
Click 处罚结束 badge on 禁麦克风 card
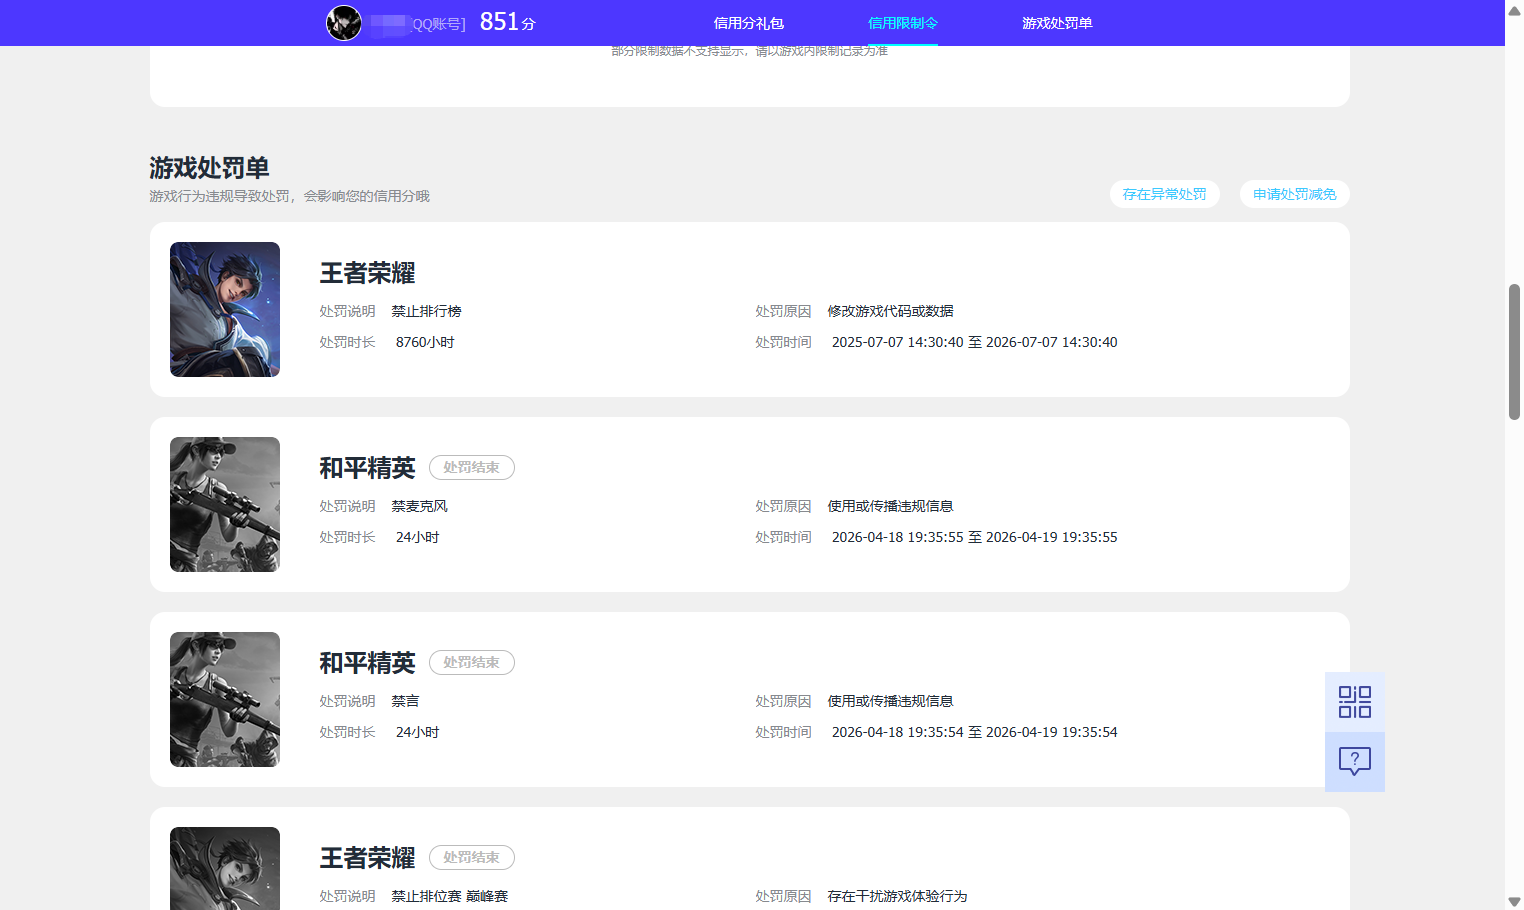pyautogui.click(x=472, y=467)
